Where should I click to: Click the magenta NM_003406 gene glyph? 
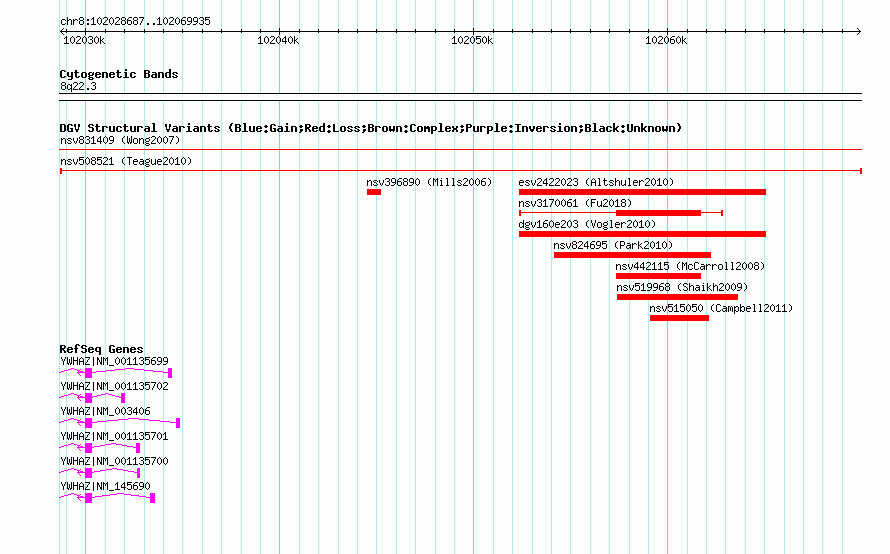120,423
